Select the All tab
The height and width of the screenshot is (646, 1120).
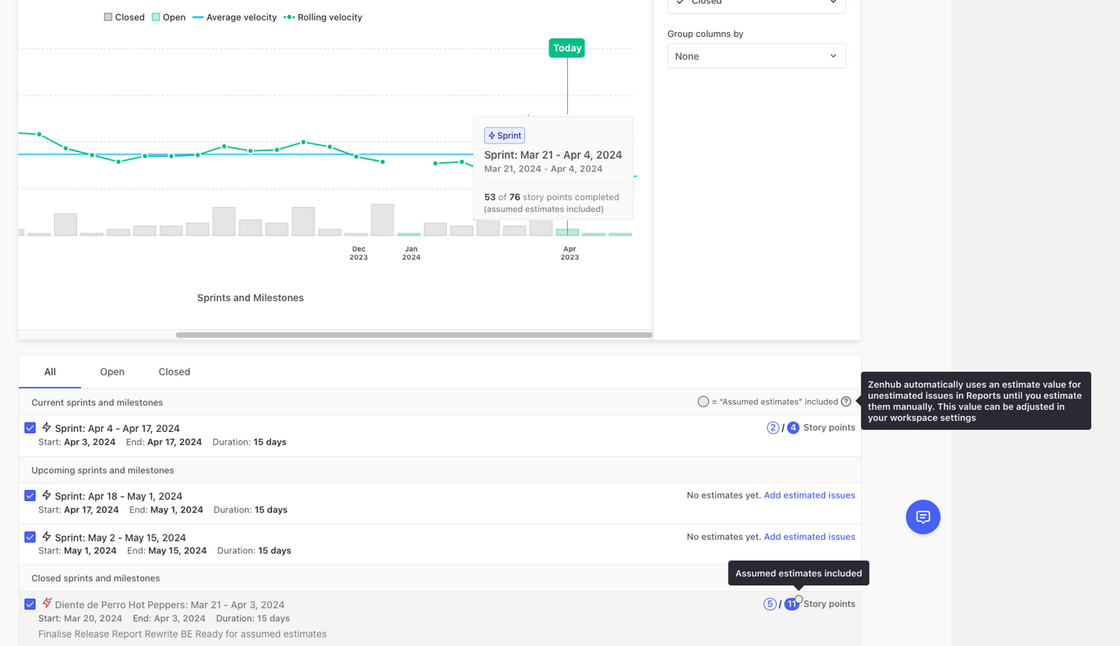tap(50, 372)
